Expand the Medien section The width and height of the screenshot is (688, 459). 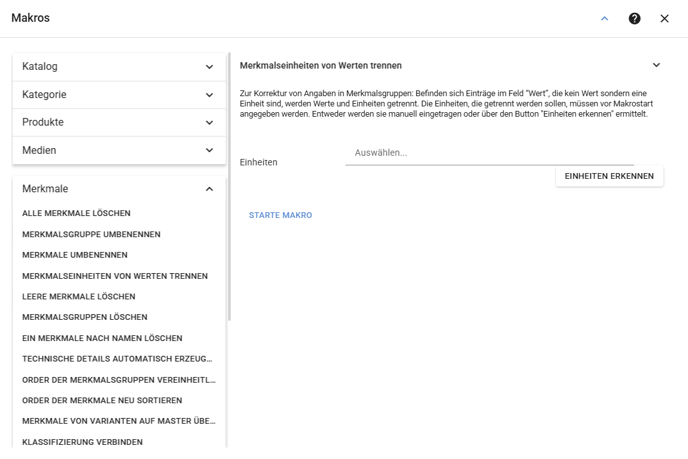[x=119, y=151]
